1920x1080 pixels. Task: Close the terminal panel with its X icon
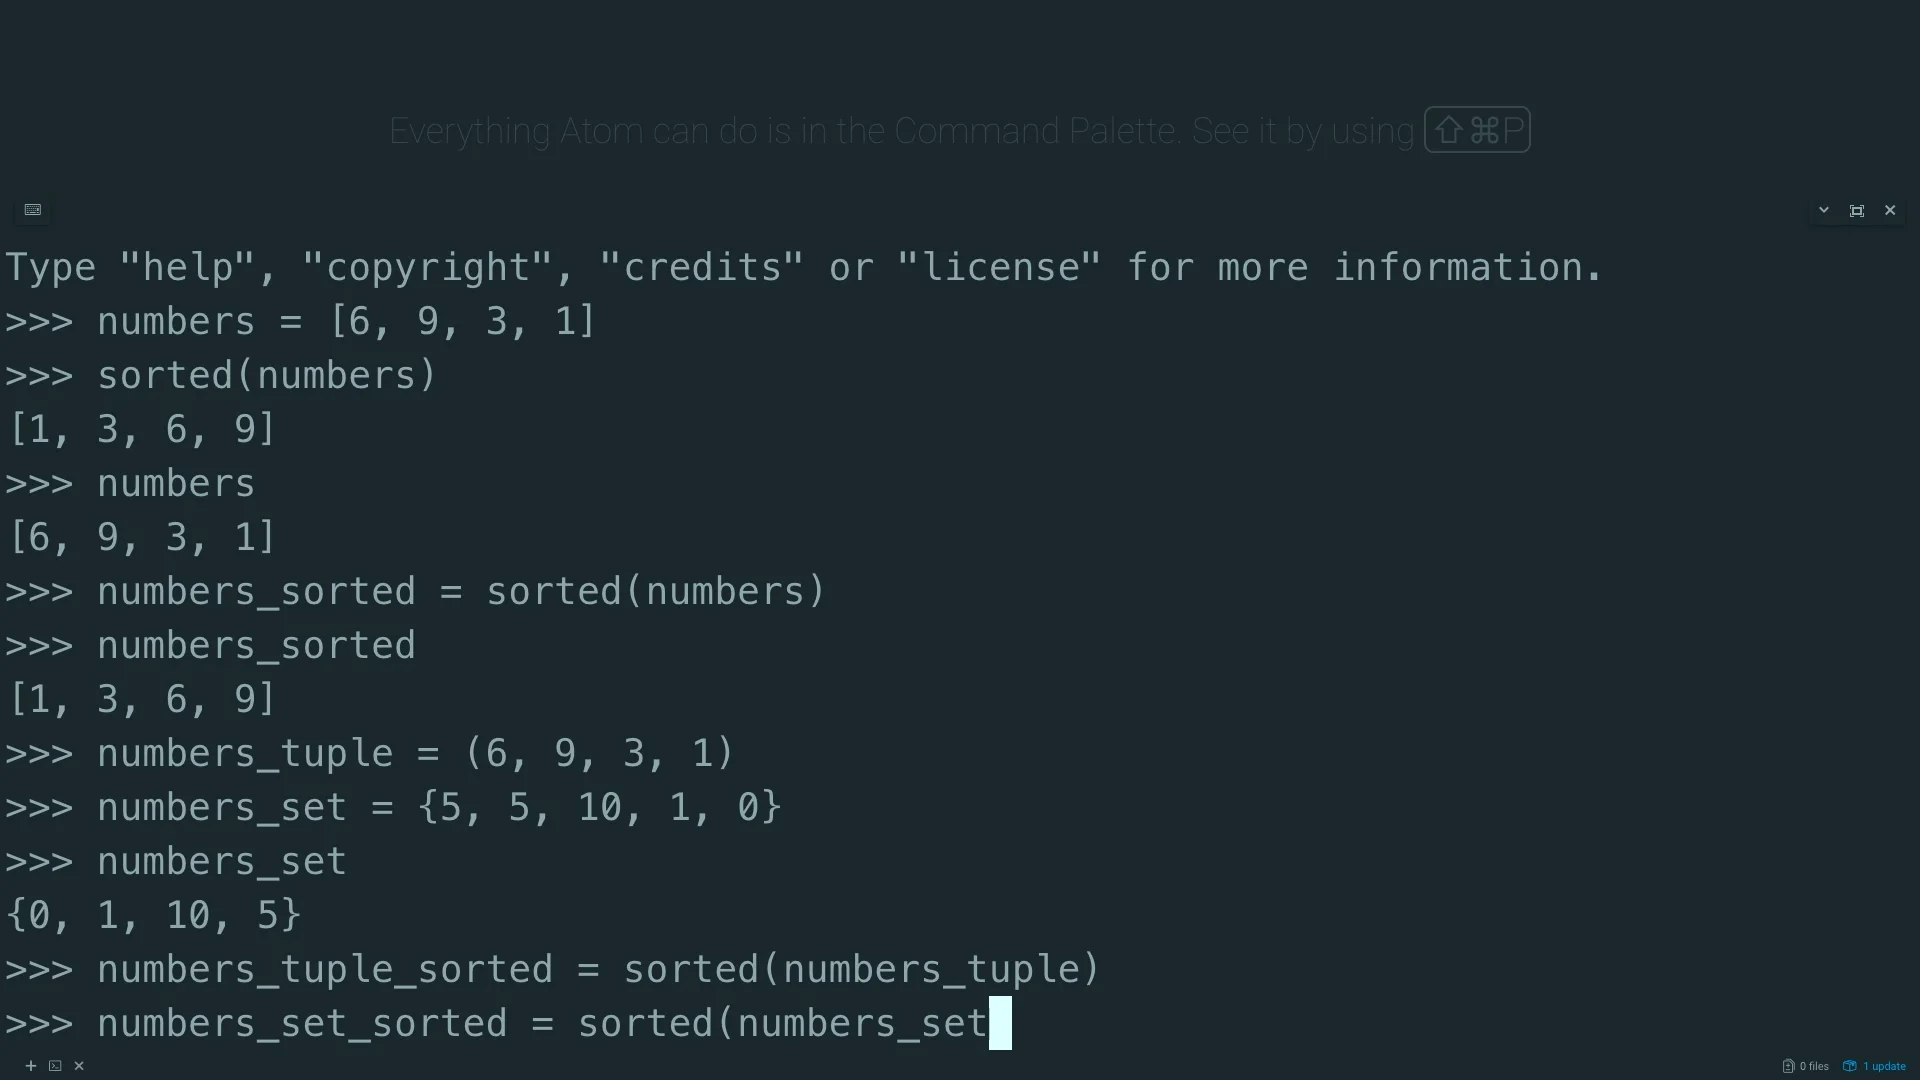coord(1890,210)
